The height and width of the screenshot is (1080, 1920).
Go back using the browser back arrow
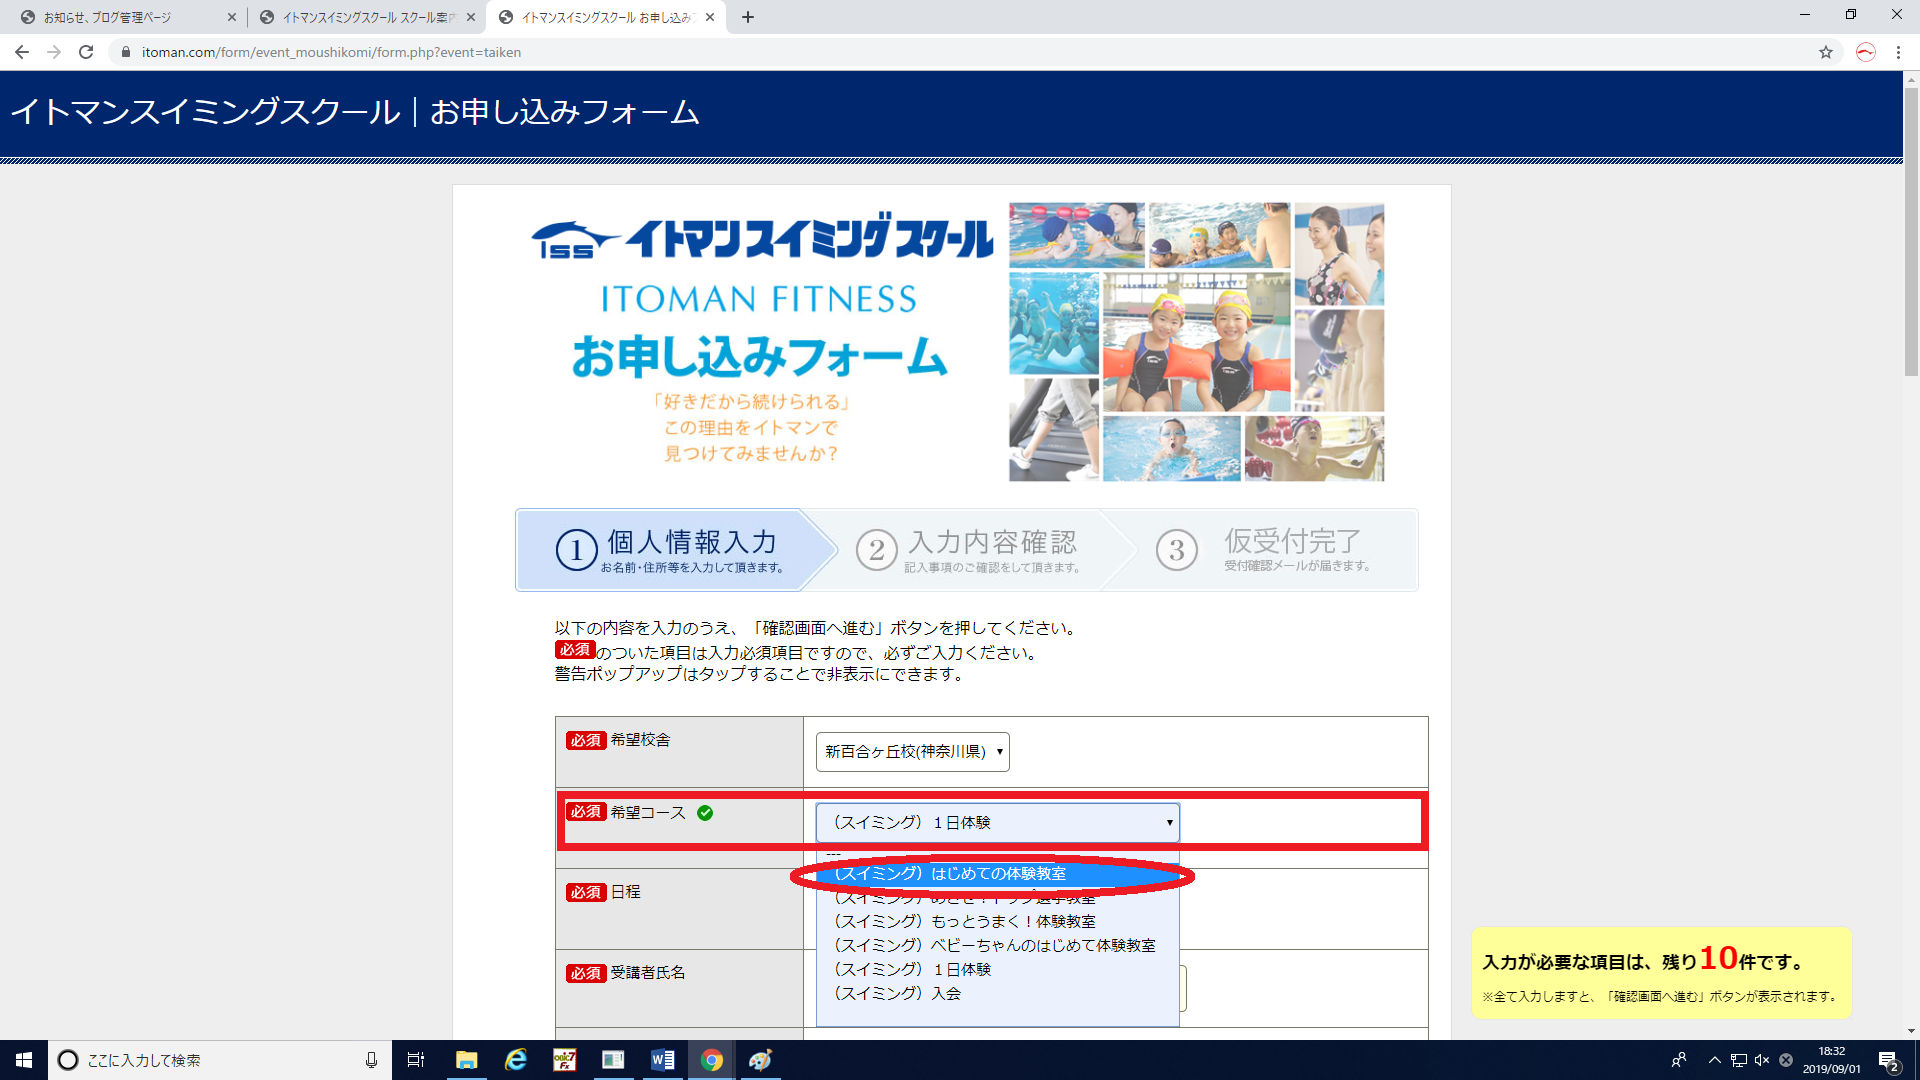tap(22, 52)
